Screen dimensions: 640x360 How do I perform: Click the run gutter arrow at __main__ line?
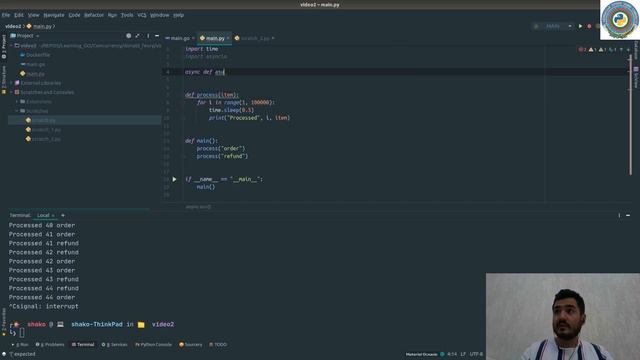[174, 179]
